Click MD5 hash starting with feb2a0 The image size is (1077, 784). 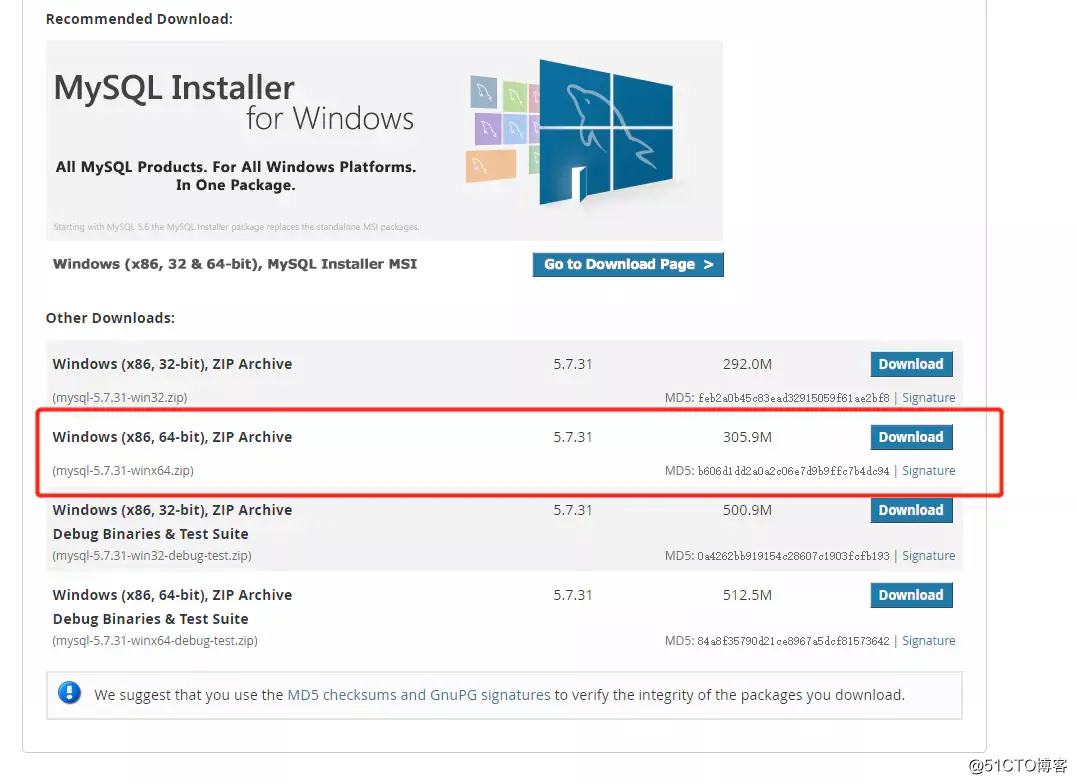(793, 398)
